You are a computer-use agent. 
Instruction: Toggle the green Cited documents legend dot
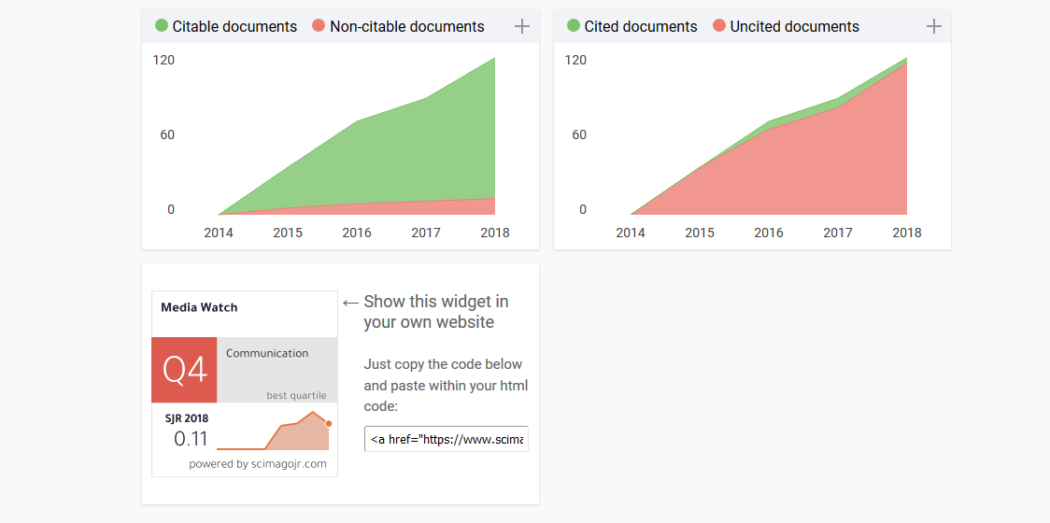pos(573,26)
